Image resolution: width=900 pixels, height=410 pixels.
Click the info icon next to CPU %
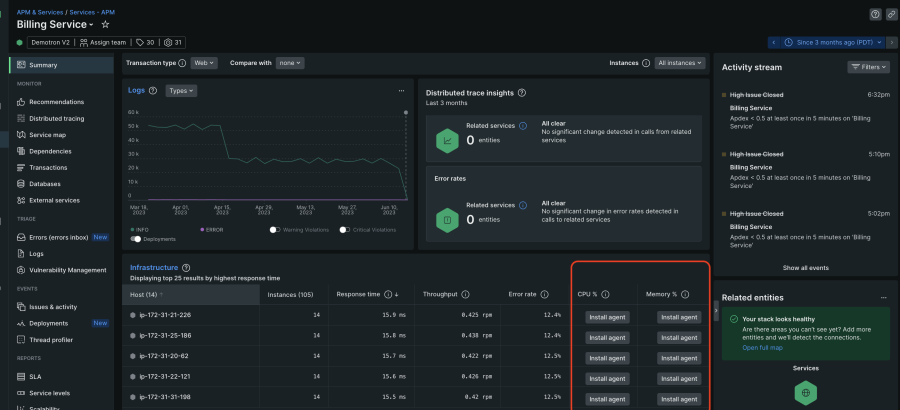[606, 295]
